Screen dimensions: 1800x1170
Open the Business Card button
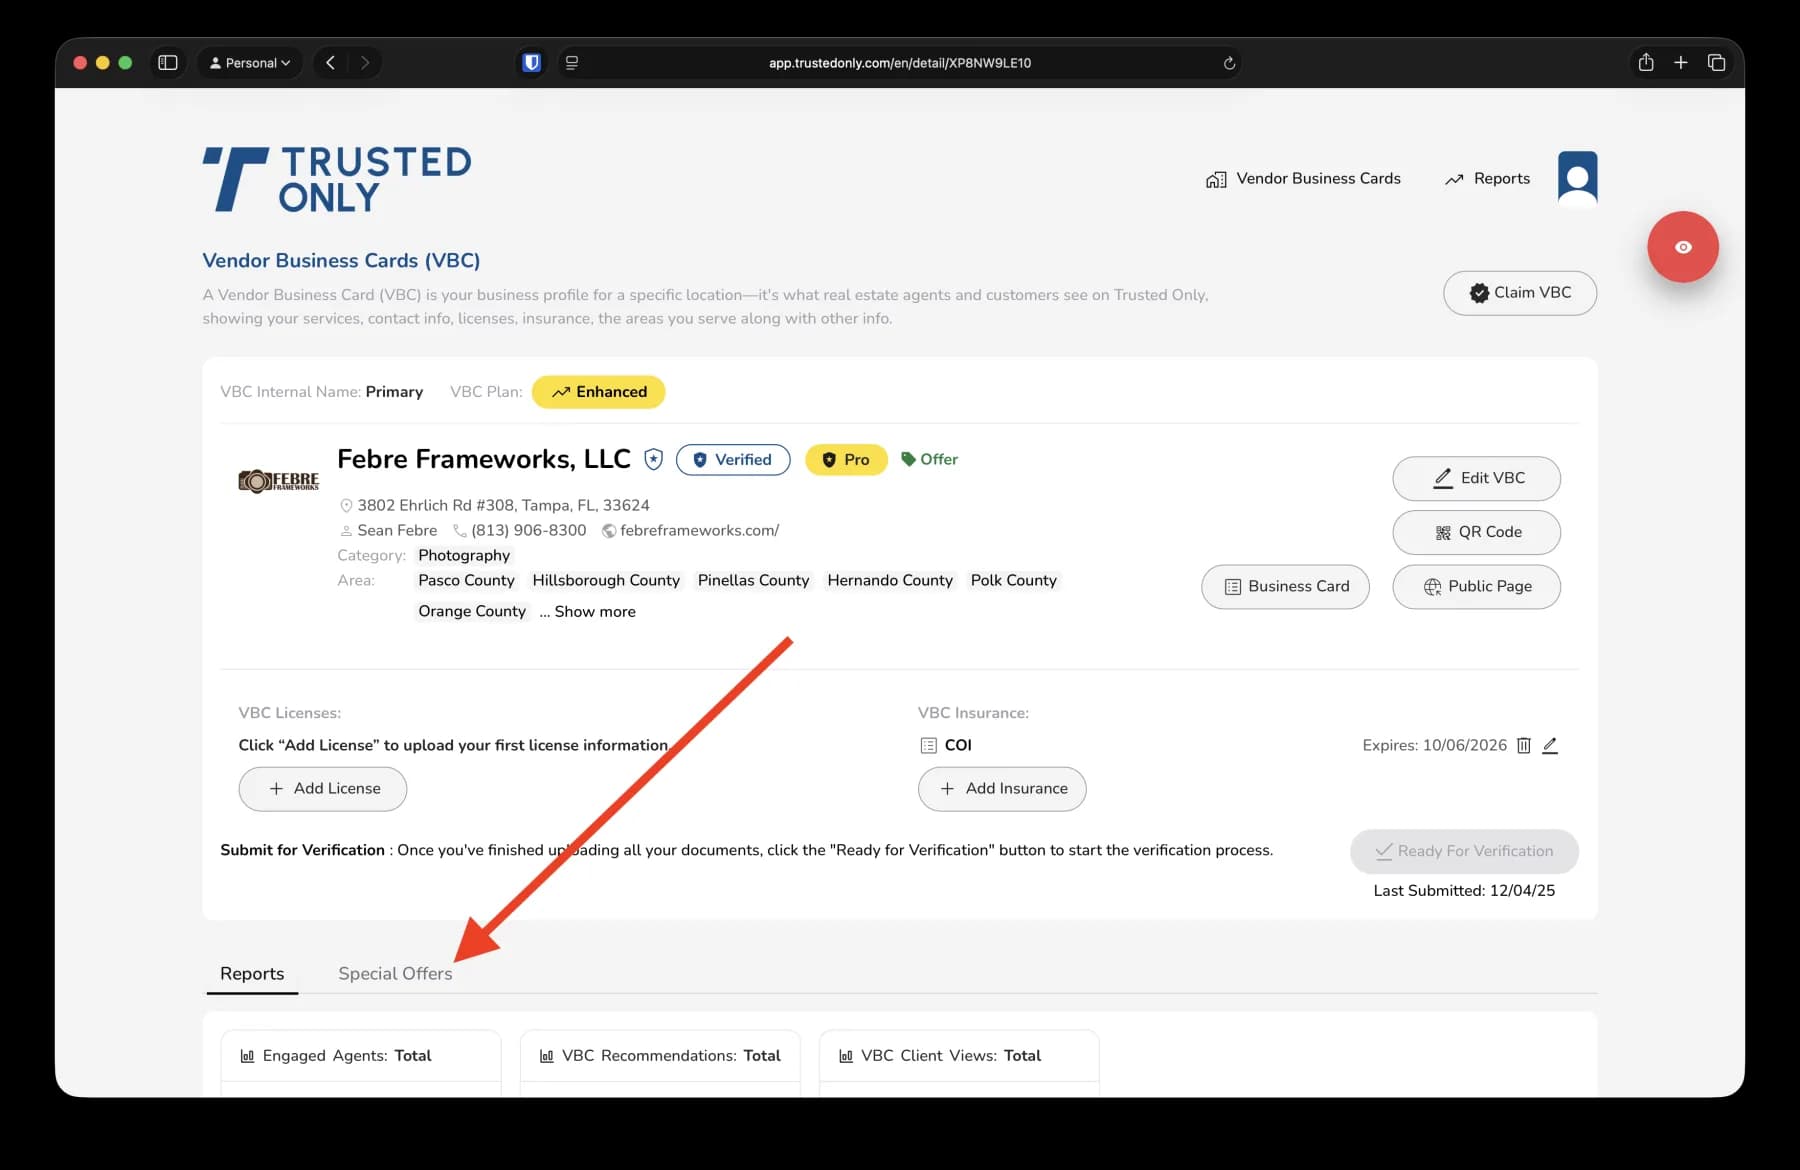pos(1285,587)
